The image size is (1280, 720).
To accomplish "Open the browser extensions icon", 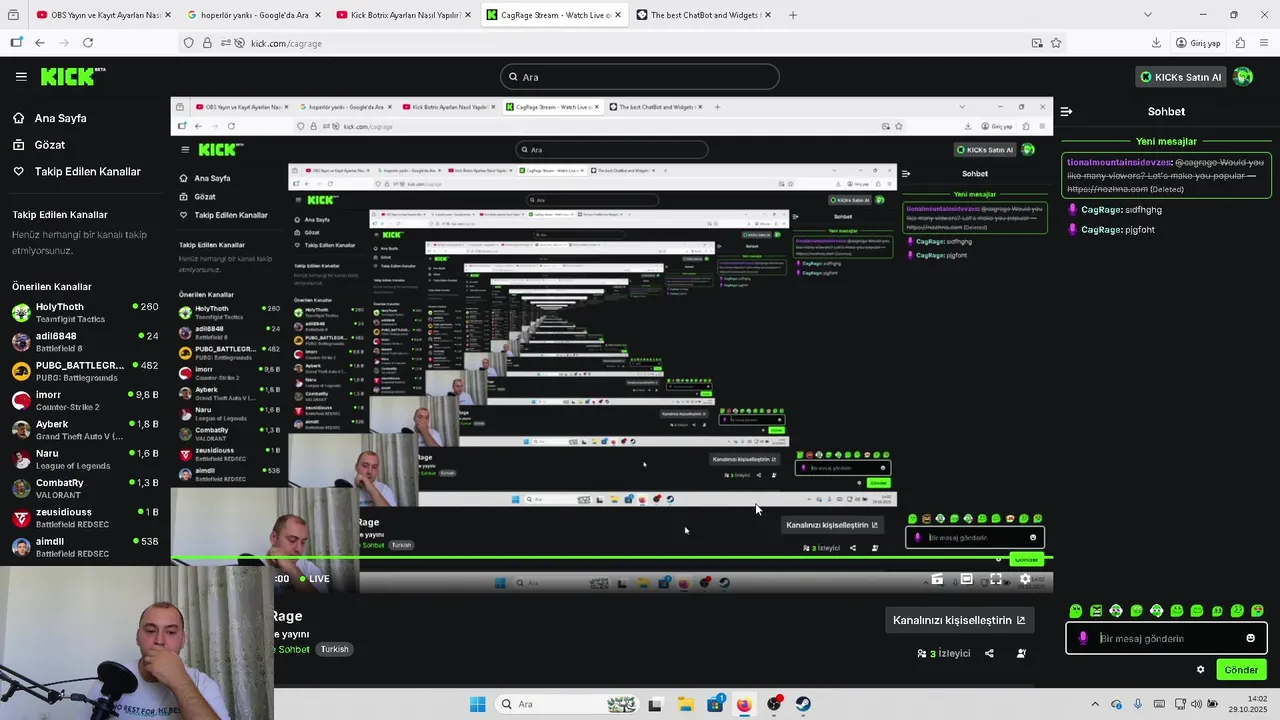I will pyautogui.click(x=1240, y=43).
